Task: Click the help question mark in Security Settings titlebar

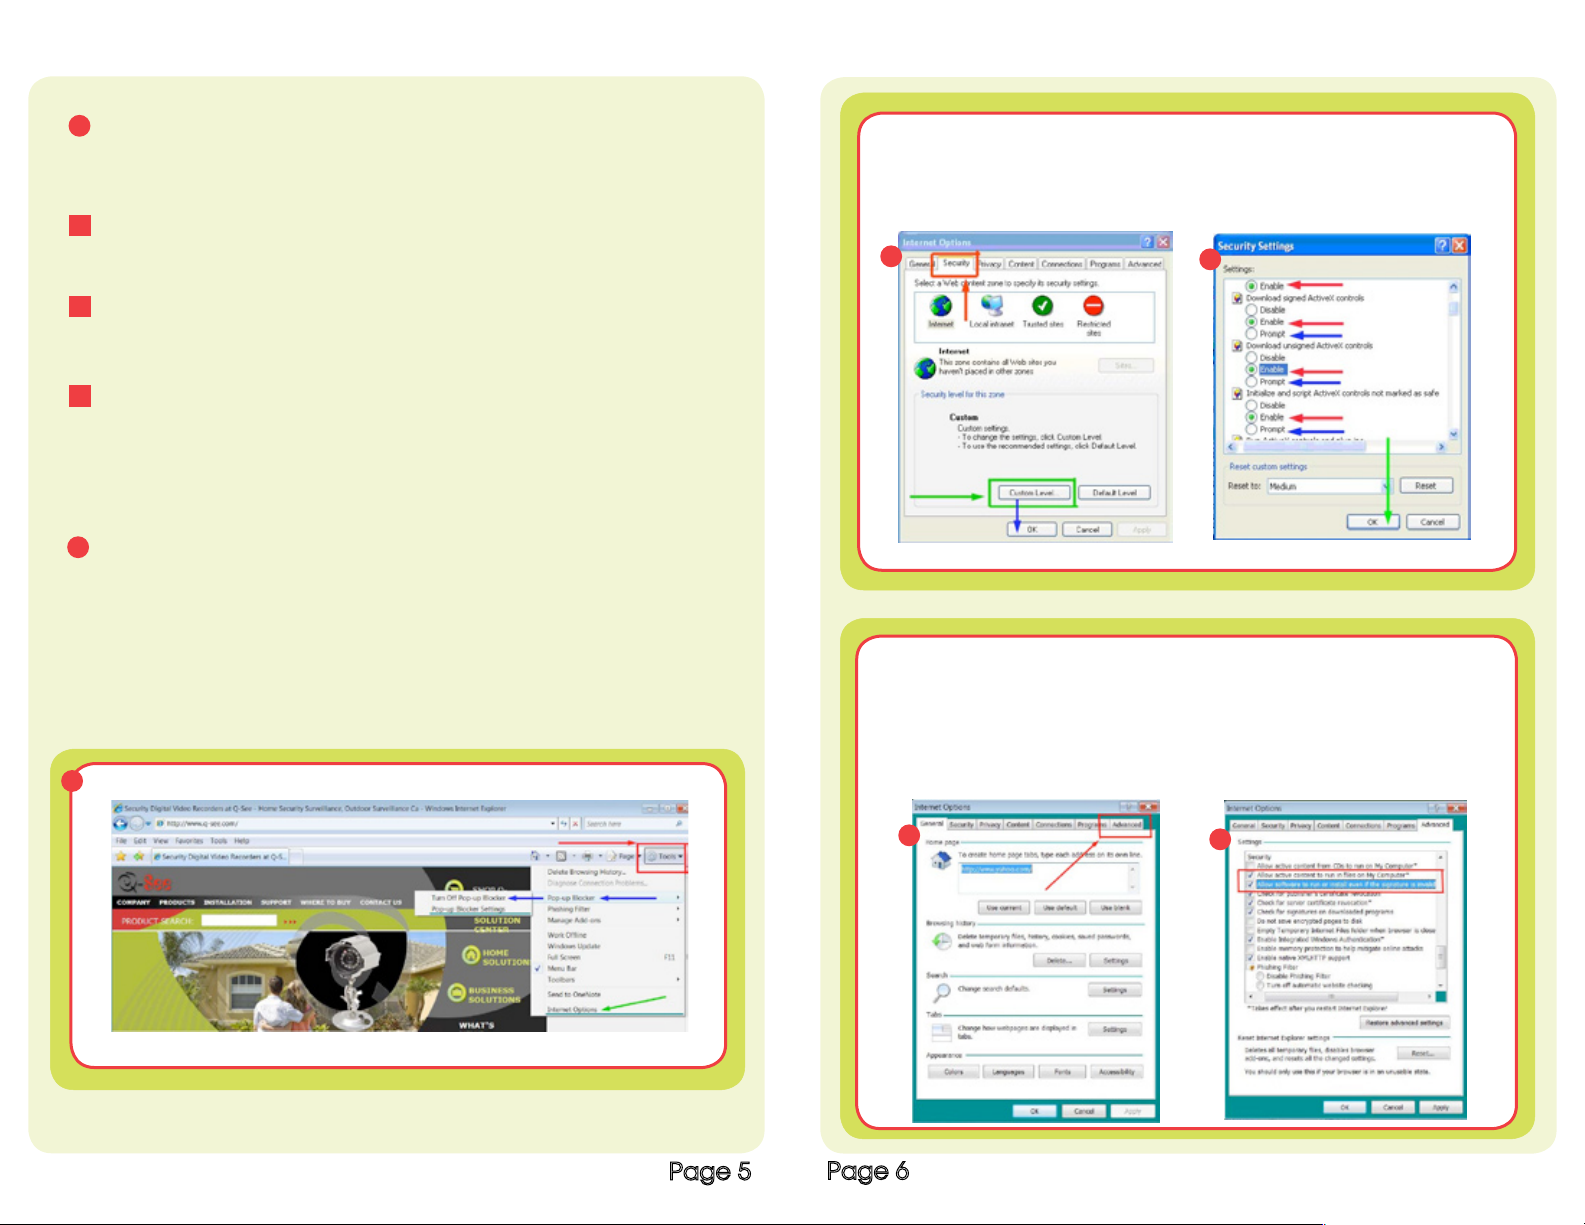Action: tap(1442, 245)
